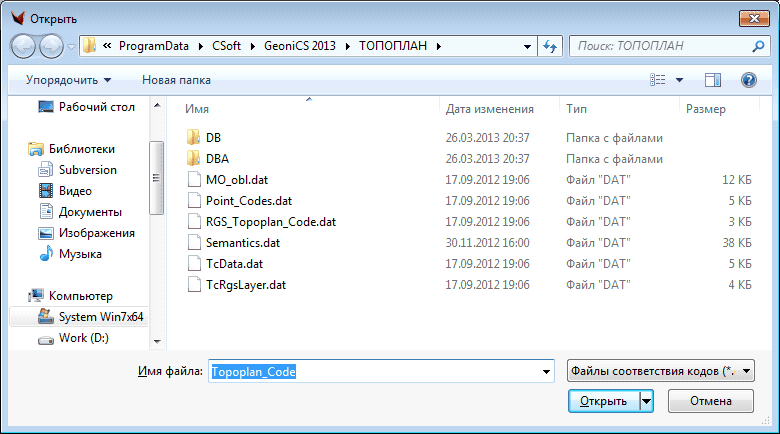Click the Отмена button

(x=710, y=401)
